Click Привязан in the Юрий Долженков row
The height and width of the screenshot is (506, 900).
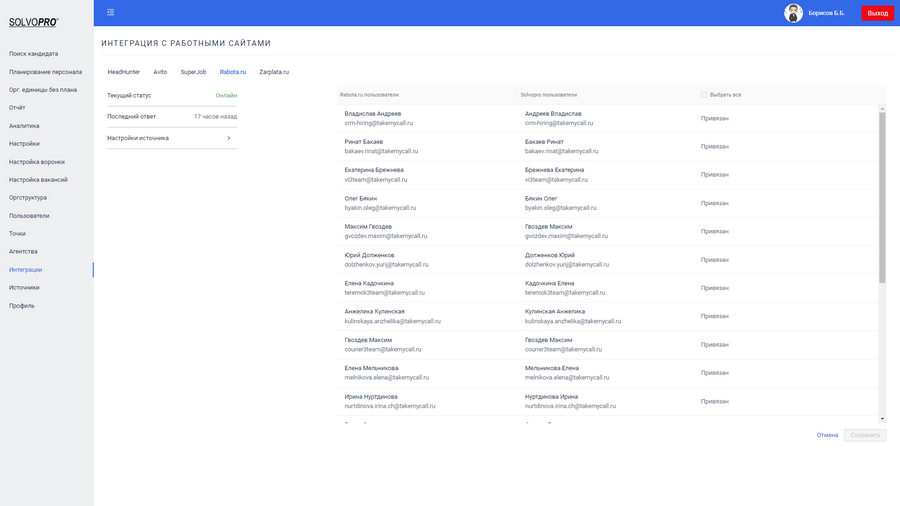click(x=715, y=260)
